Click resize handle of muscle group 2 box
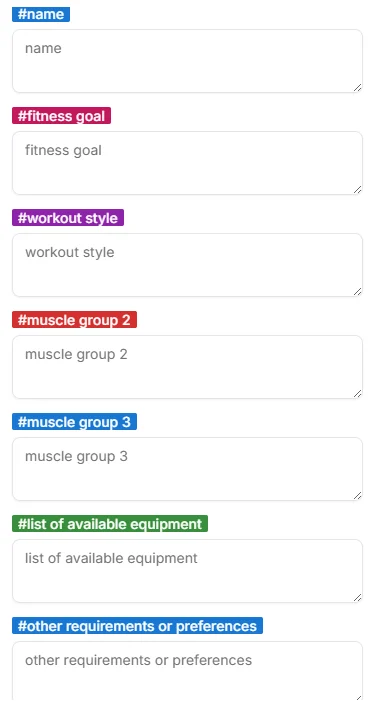Screen dimensions: 369x715 click(358, 394)
